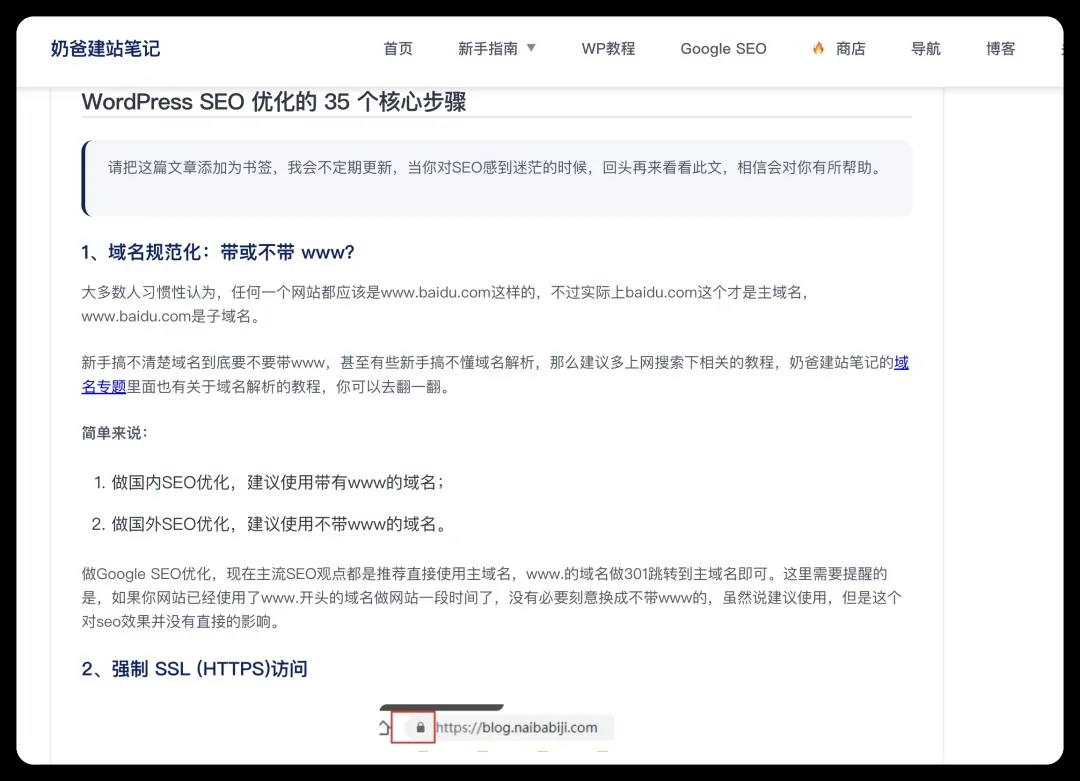Click the heading 2、强制 SSL (HTTPS)访问
1080x781 pixels.
pyautogui.click(x=194, y=669)
